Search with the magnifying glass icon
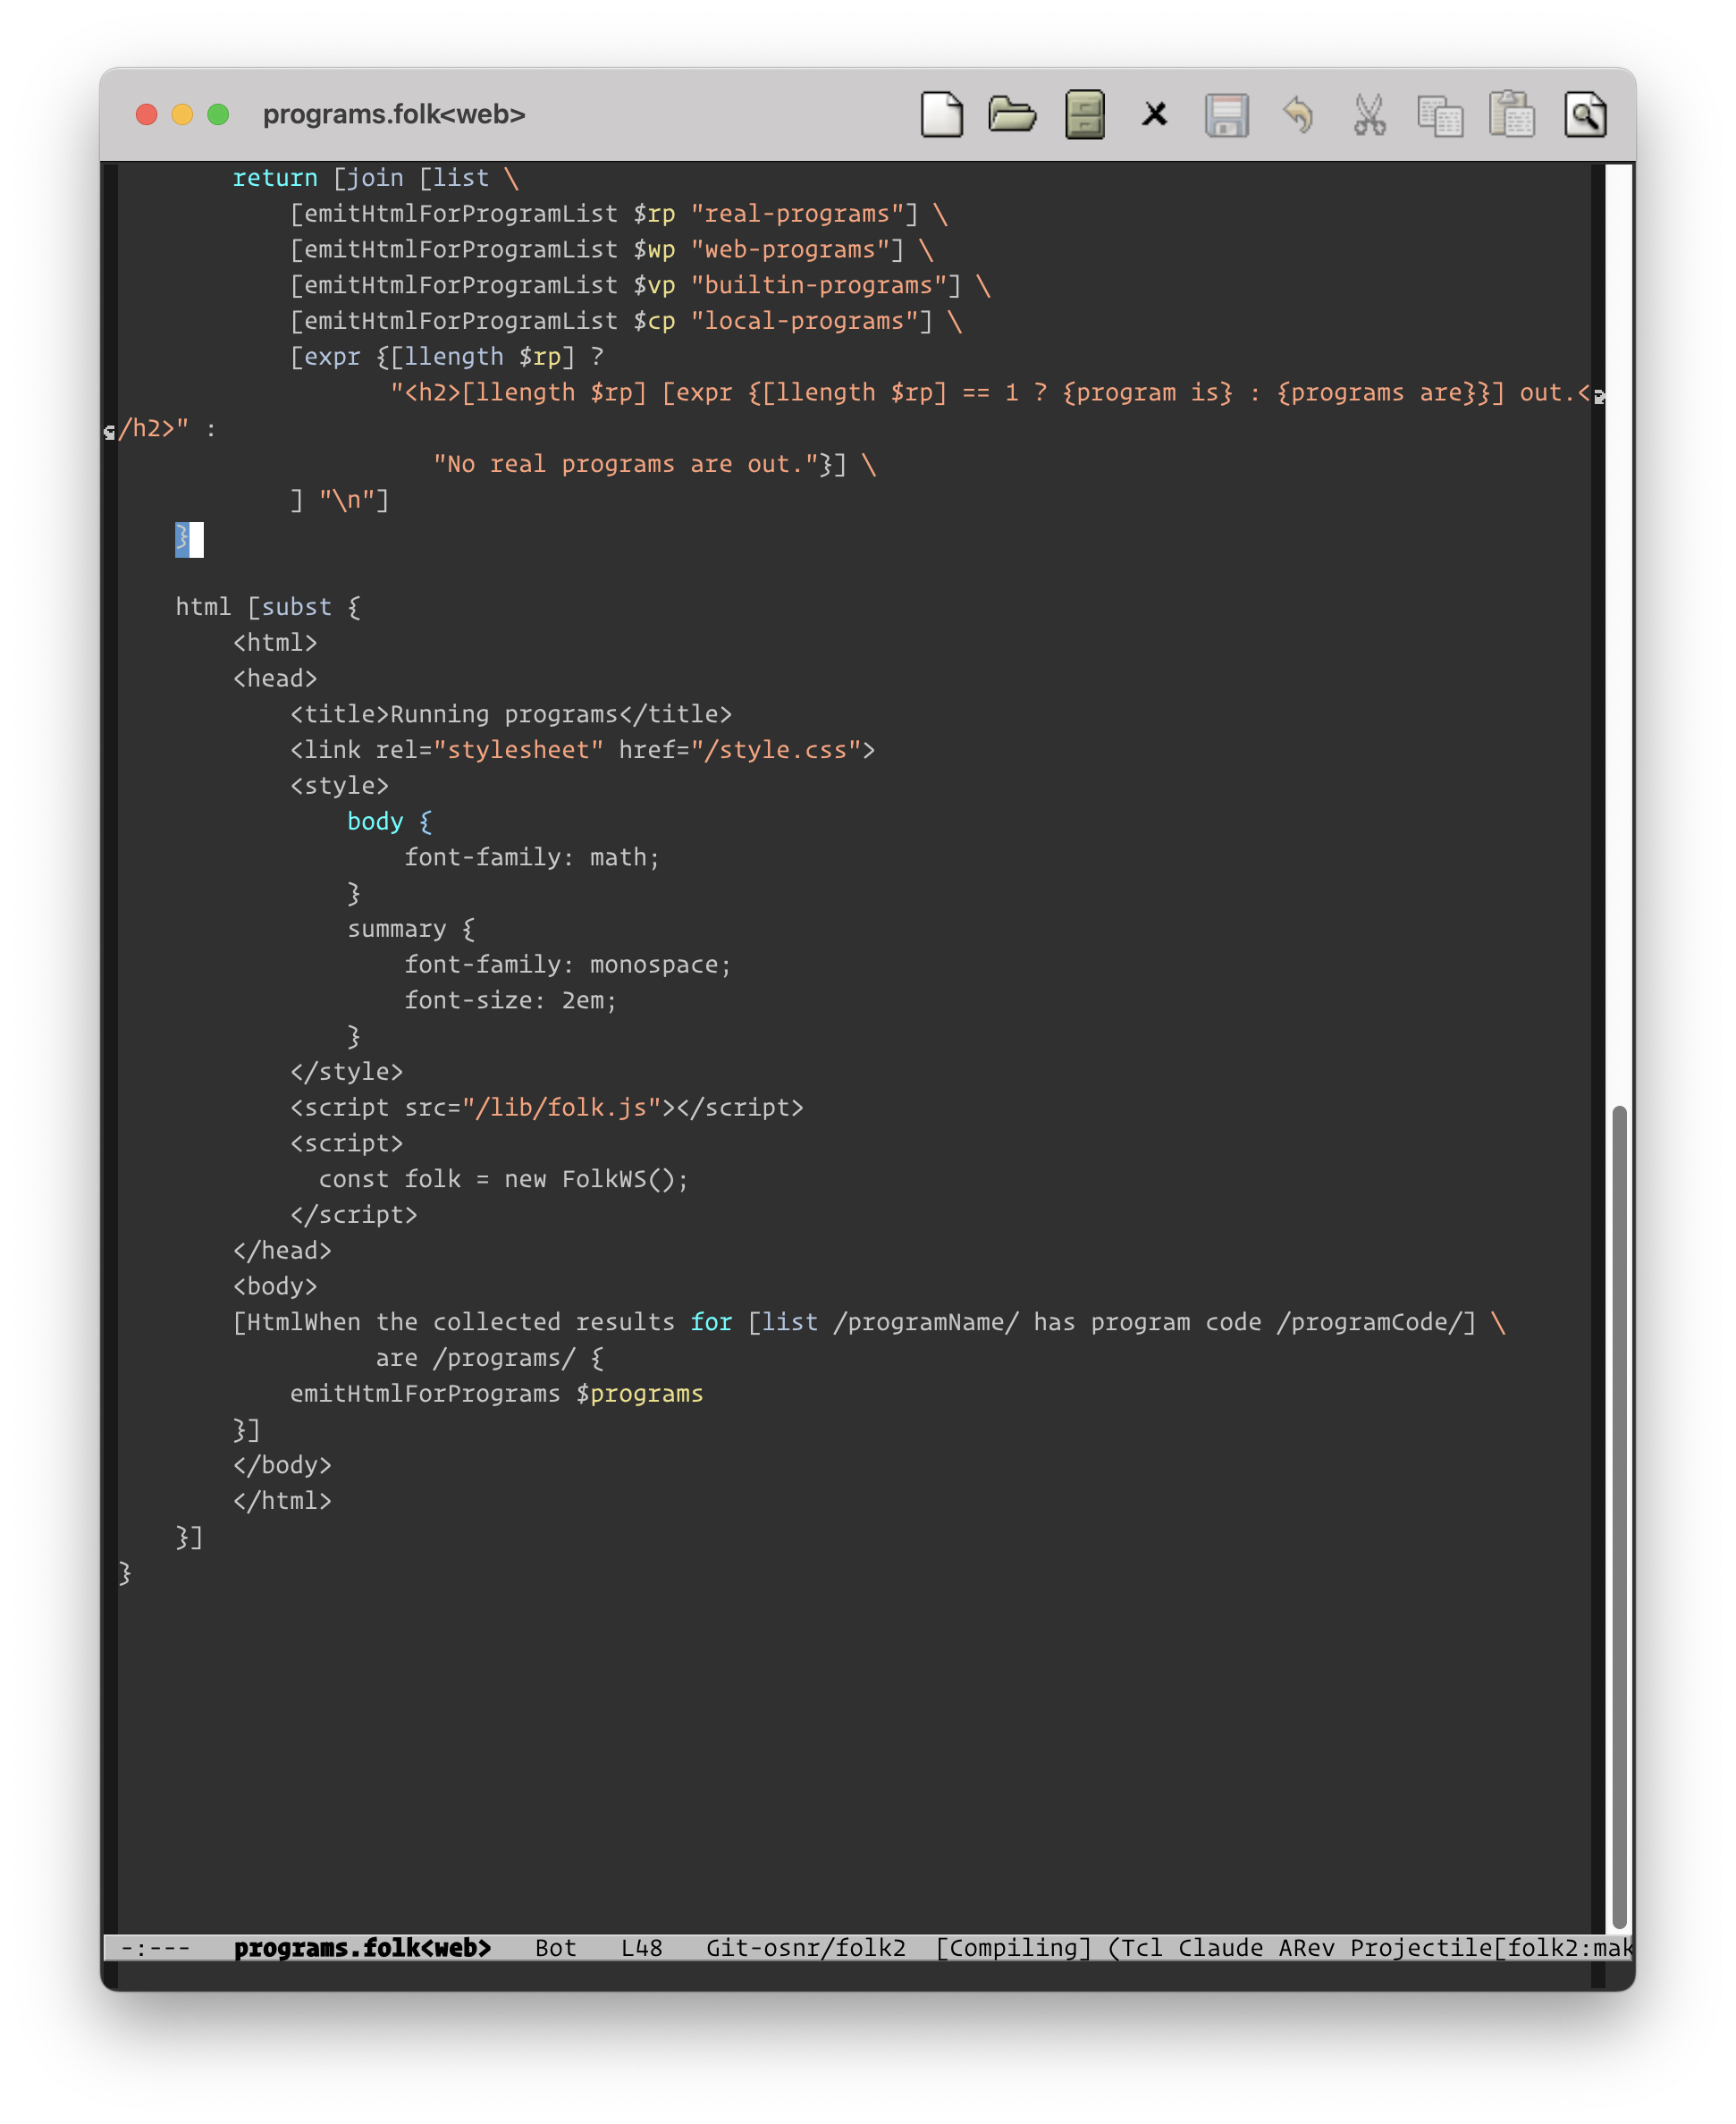Screen dimensions: 1736x2124 tap(1585, 114)
